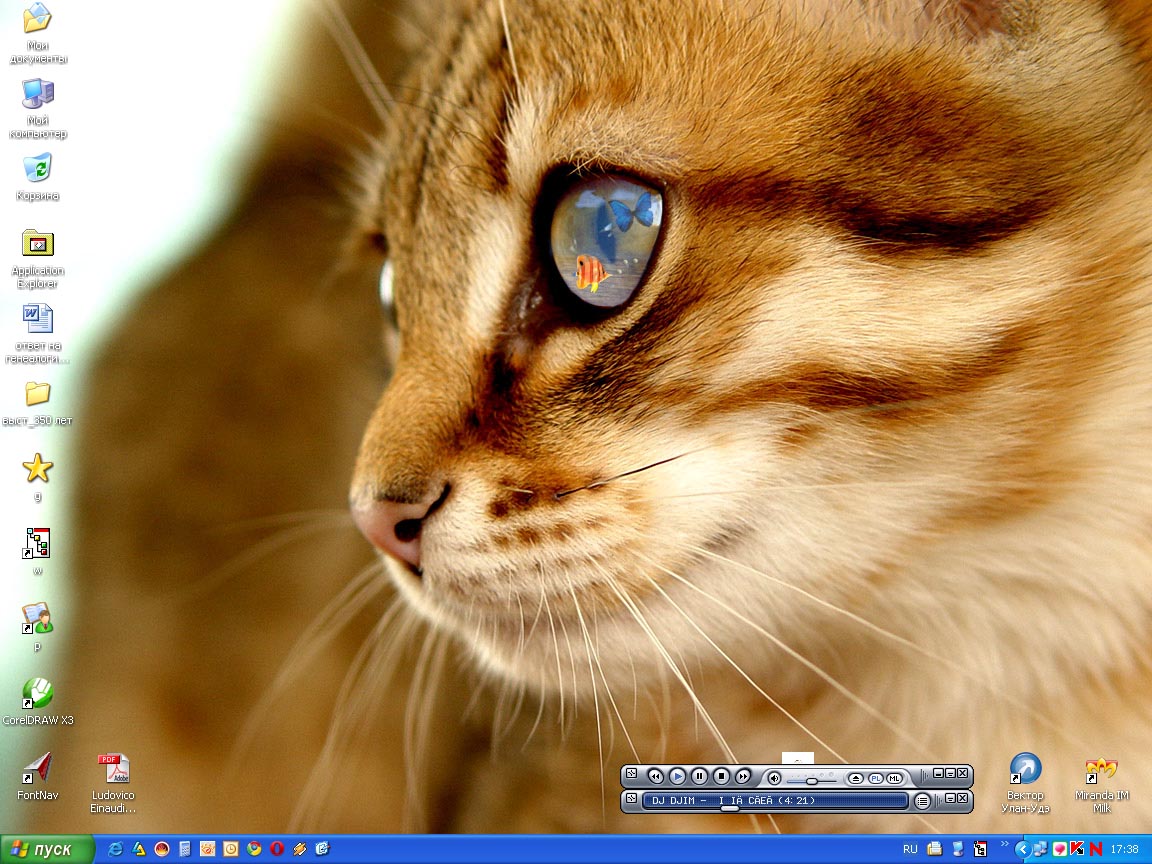Open the round playlist list button

922,801
